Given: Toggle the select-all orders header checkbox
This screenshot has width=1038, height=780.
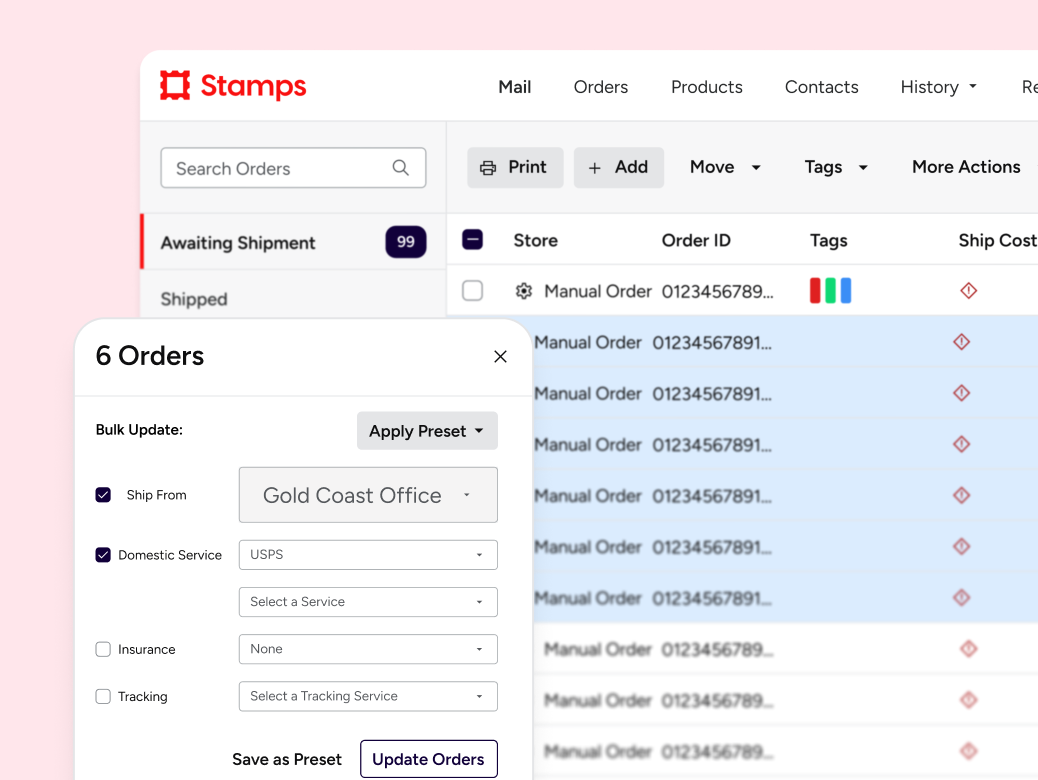Looking at the screenshot, I should [473, 240].
